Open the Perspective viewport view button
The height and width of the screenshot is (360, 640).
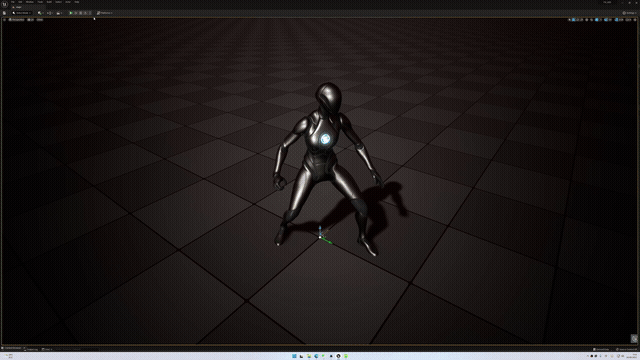[x=16, y=20]
